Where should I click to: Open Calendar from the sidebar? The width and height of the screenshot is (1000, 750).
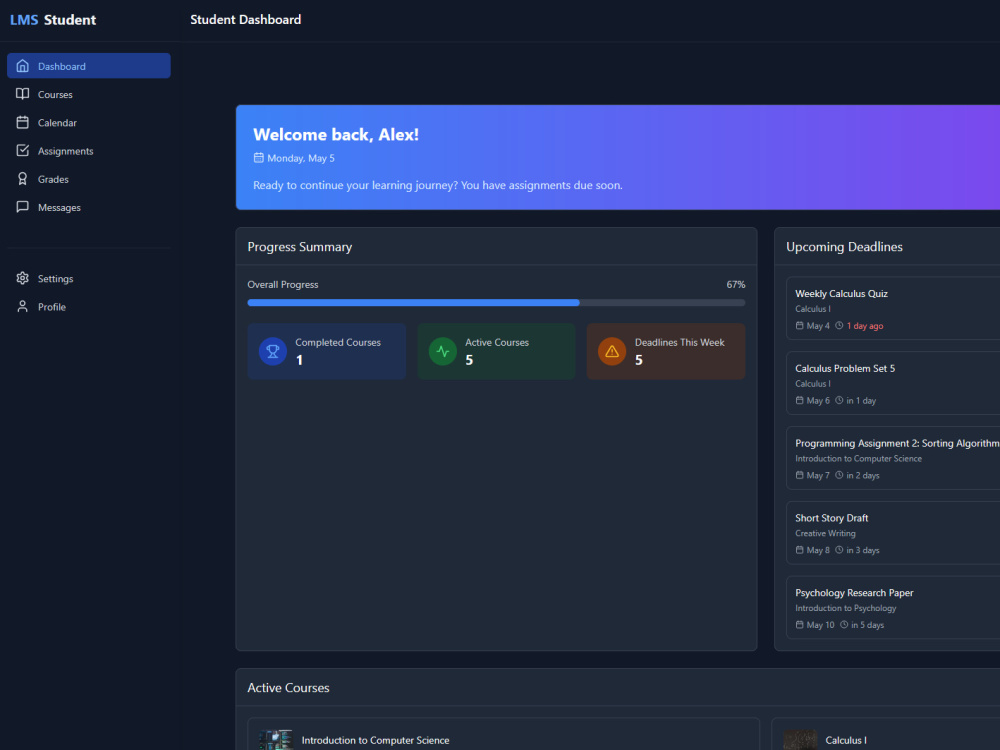89,122
